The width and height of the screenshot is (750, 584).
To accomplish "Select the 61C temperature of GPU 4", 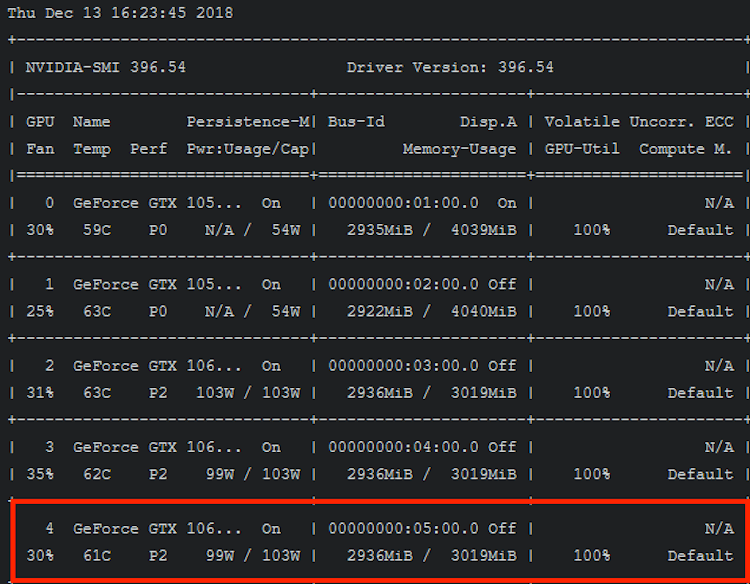I will [x=96, y=556].
